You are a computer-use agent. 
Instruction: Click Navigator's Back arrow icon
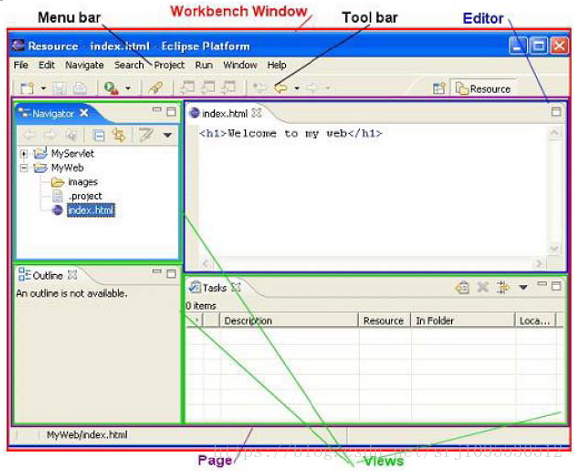point(30,135)
